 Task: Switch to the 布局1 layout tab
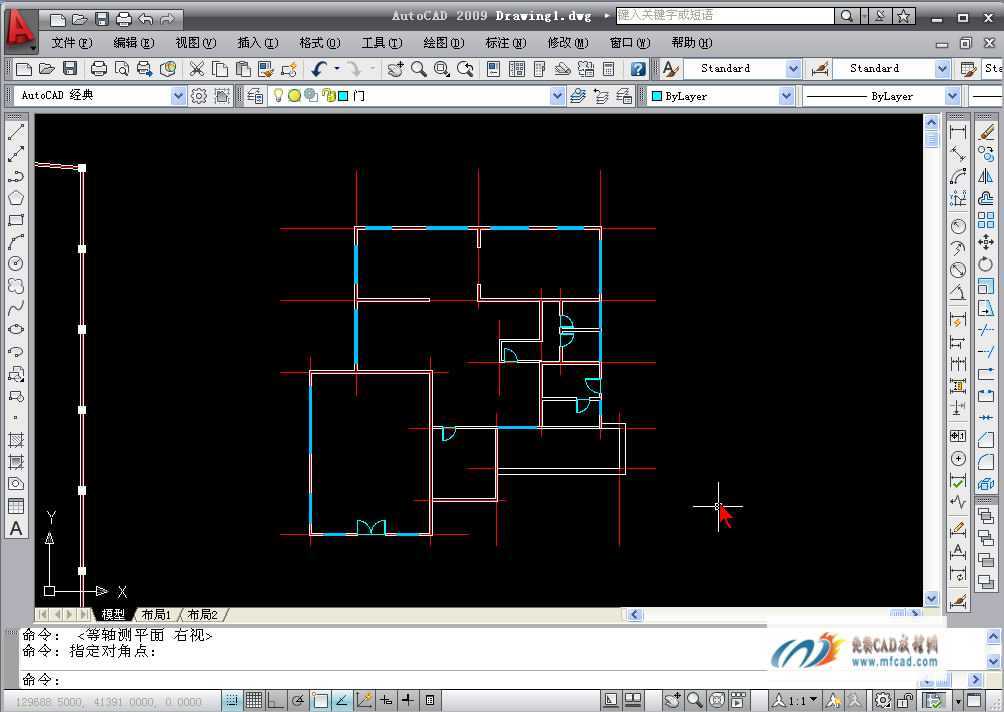[156, 614]
